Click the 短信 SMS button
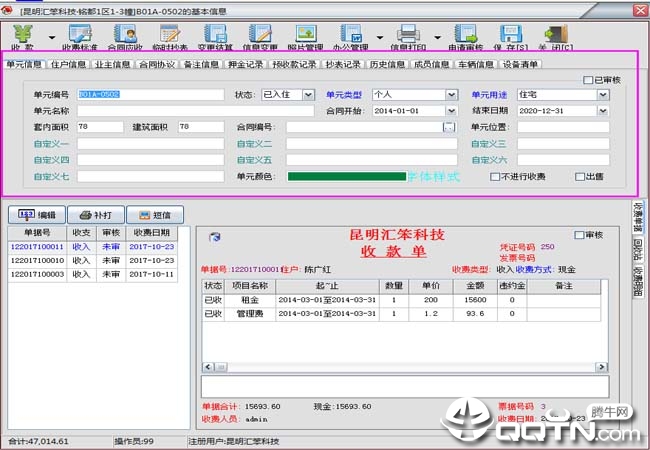Image resolution: width=650 pixels, height=450 pixels. [x=155, y=215]
